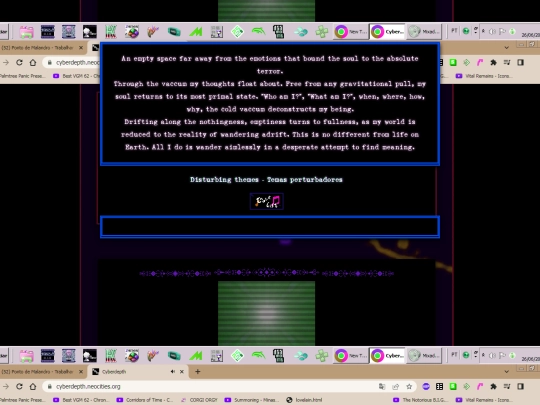Open the pink folder icon on upper taskbar
The width and height of the screenshot is (540, 405).
pyautogui.click(x=27, y=32)
